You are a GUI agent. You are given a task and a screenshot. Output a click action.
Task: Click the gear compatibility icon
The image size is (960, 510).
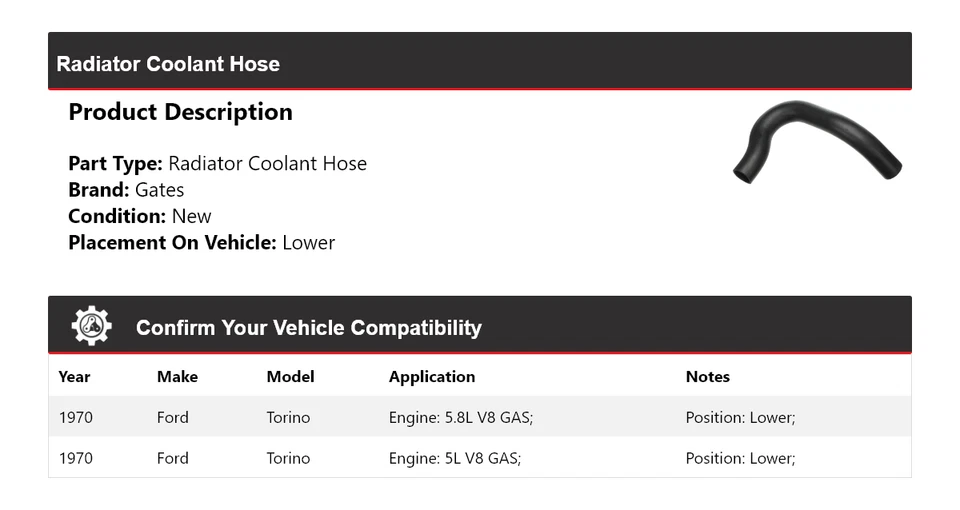91,326
